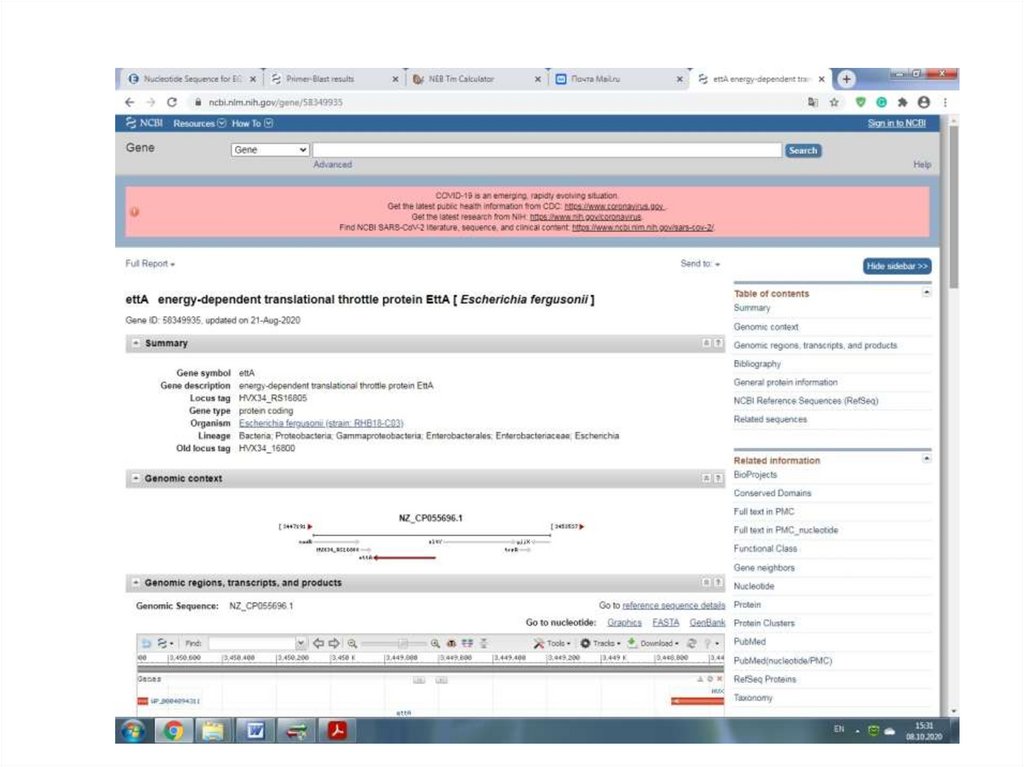The height and width of the screenshot is (767, 1024).
Task: Click zoom-to-sequence binoculars icon in viewer
Action: point(451,644)
